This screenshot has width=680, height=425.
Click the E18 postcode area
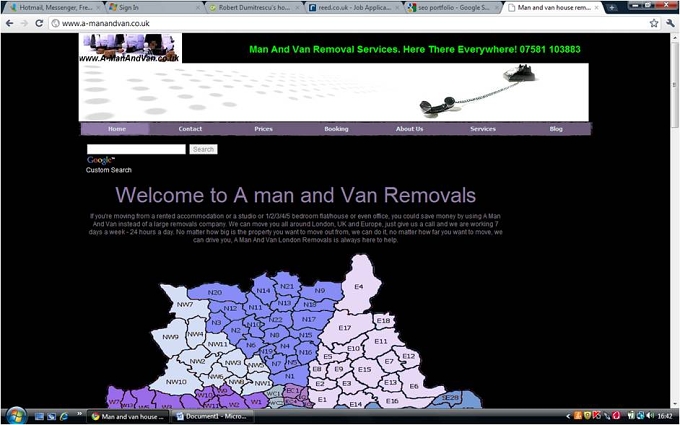tap(383, 321)
